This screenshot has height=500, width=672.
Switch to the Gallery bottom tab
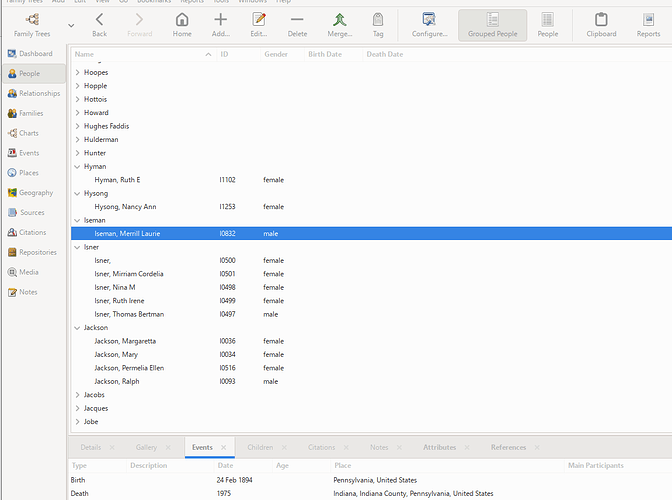tap(146, 447)
